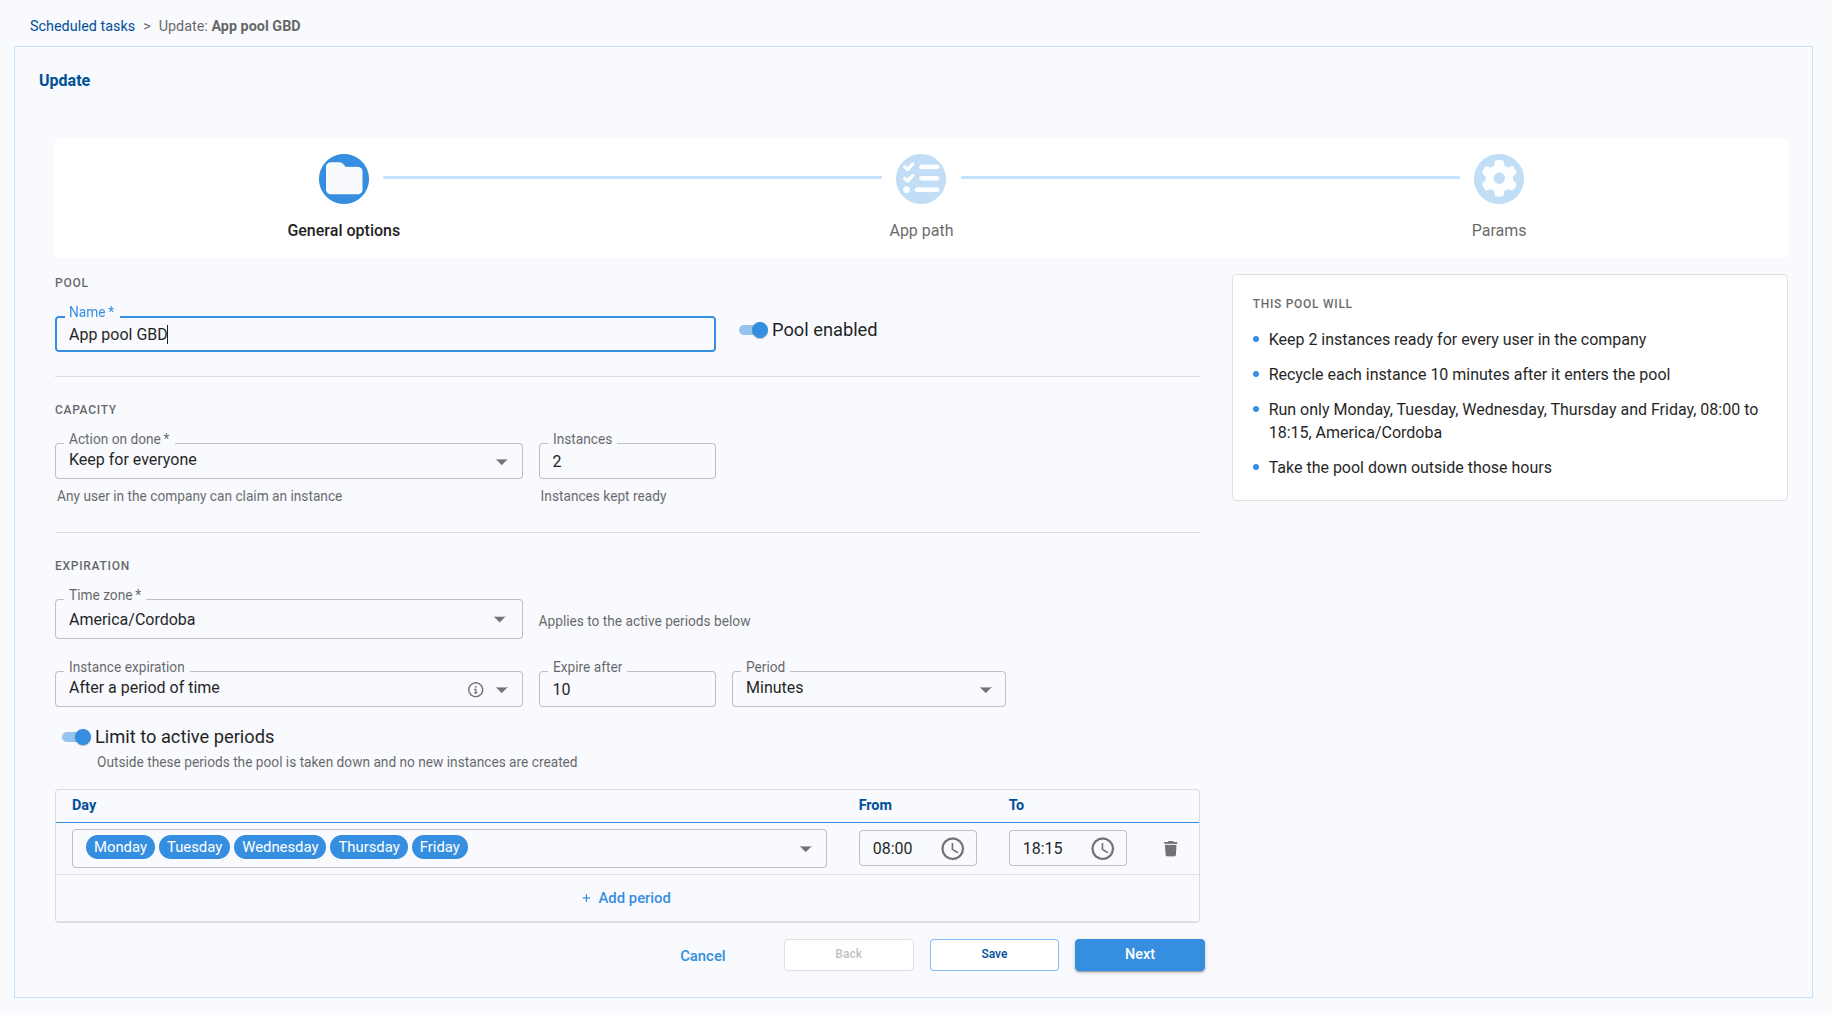
Task: Click the Add period link
Action: 627,898
